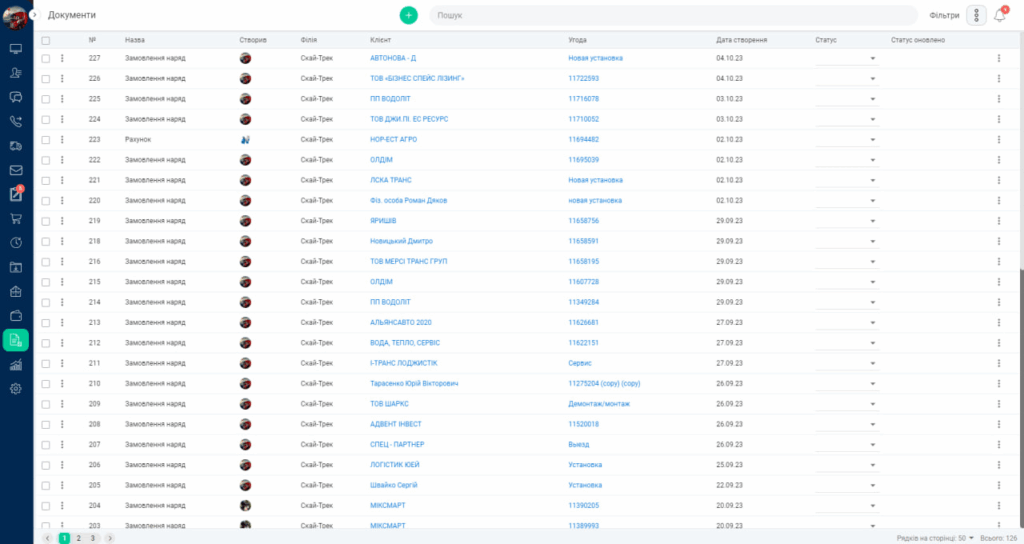
Task: Click the Пошук search field
Action: tap(672, 15)
